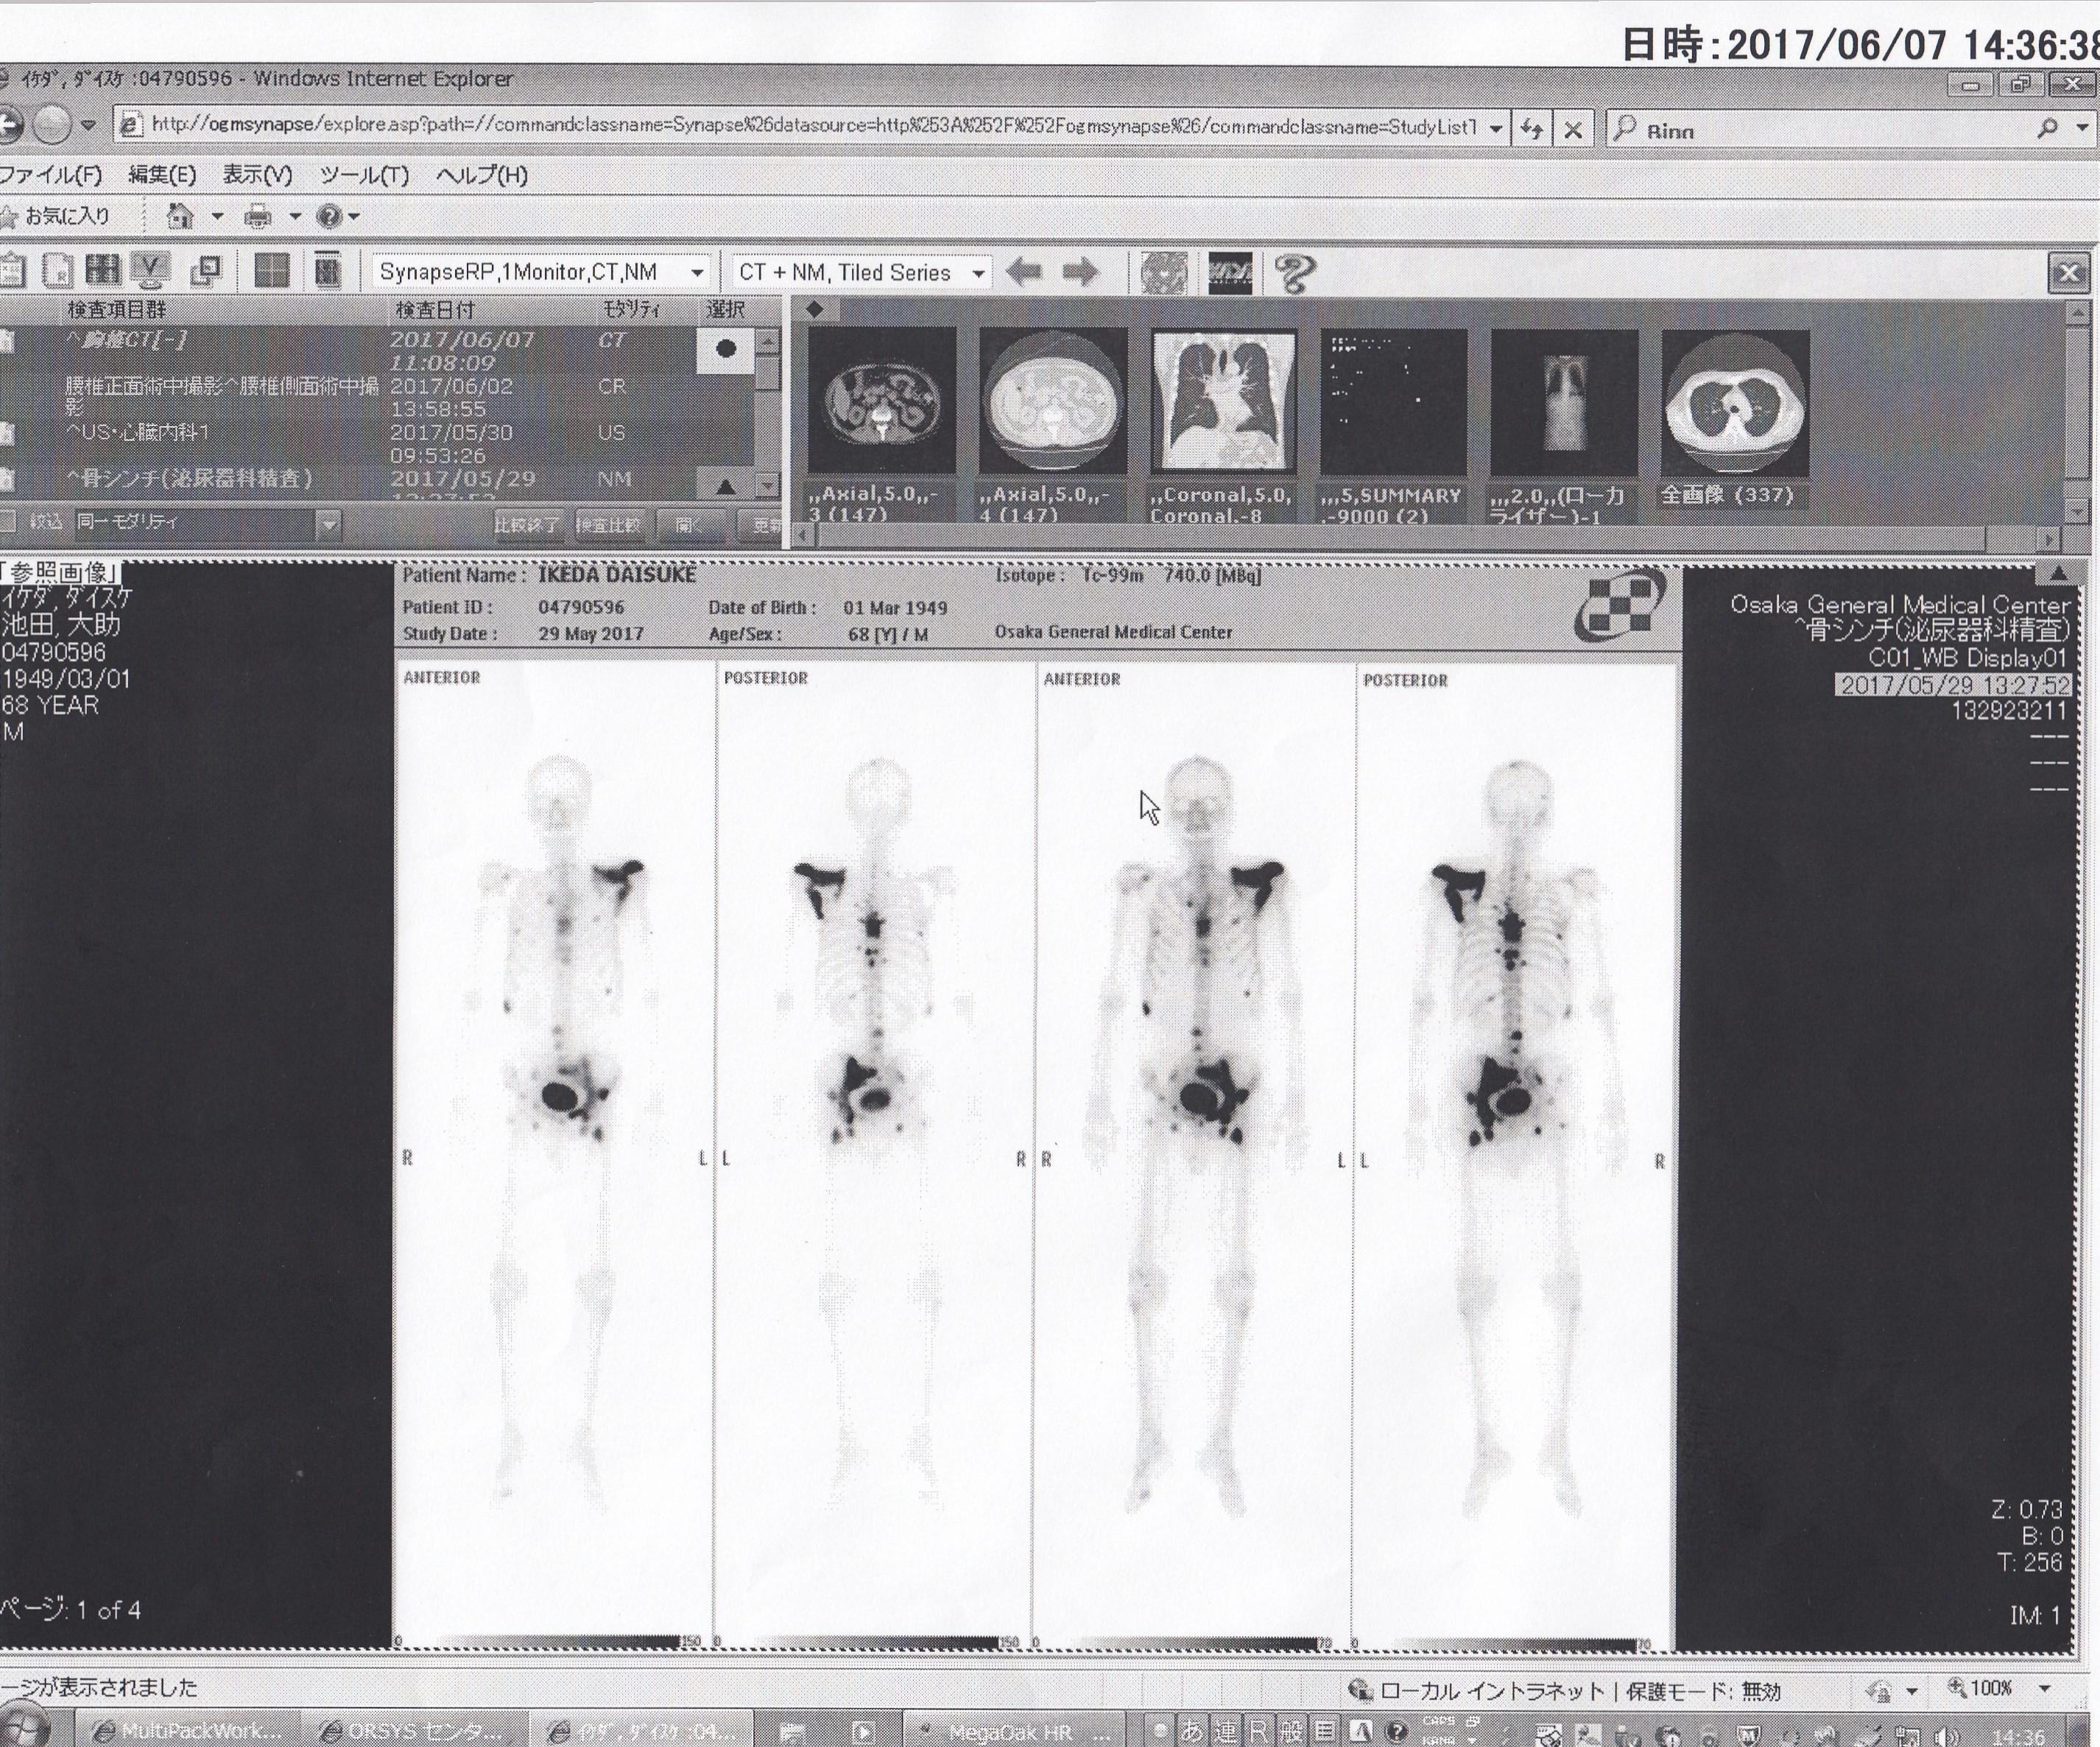Click the 検査比較 button
Screen dimensions: 2100x1747
[x=608, y=524]
